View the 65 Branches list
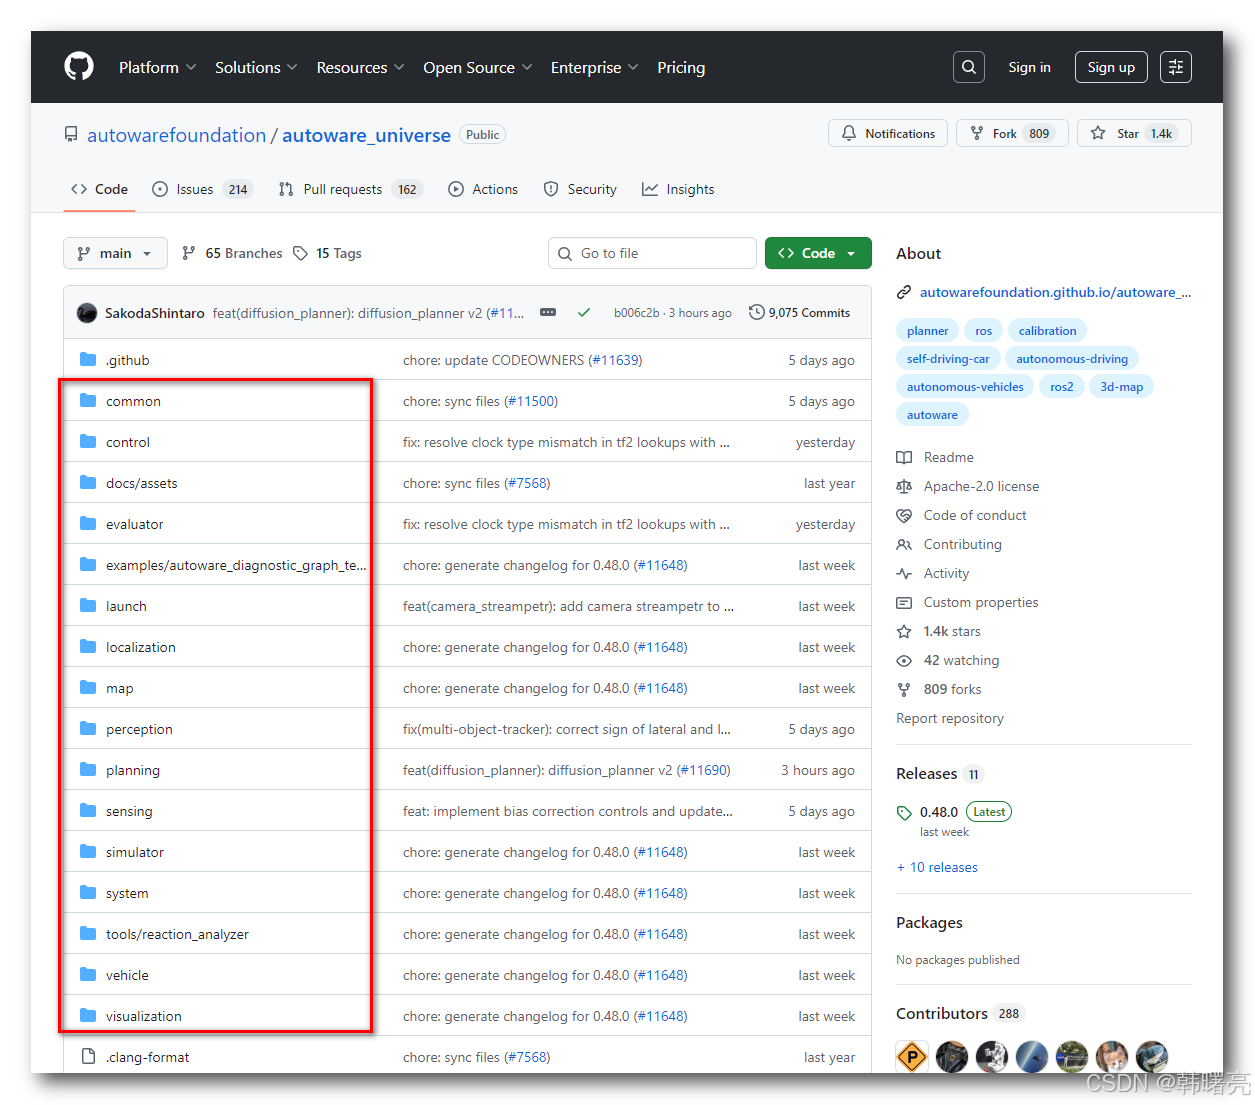 [x=232, y=253]
